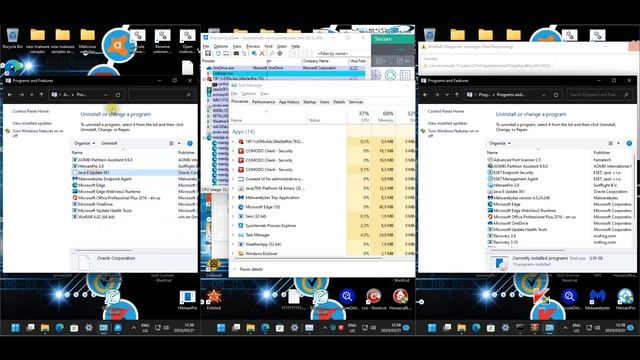
Task: Click the Uninstall button in Programs and Features
Action: pos(109,143)
